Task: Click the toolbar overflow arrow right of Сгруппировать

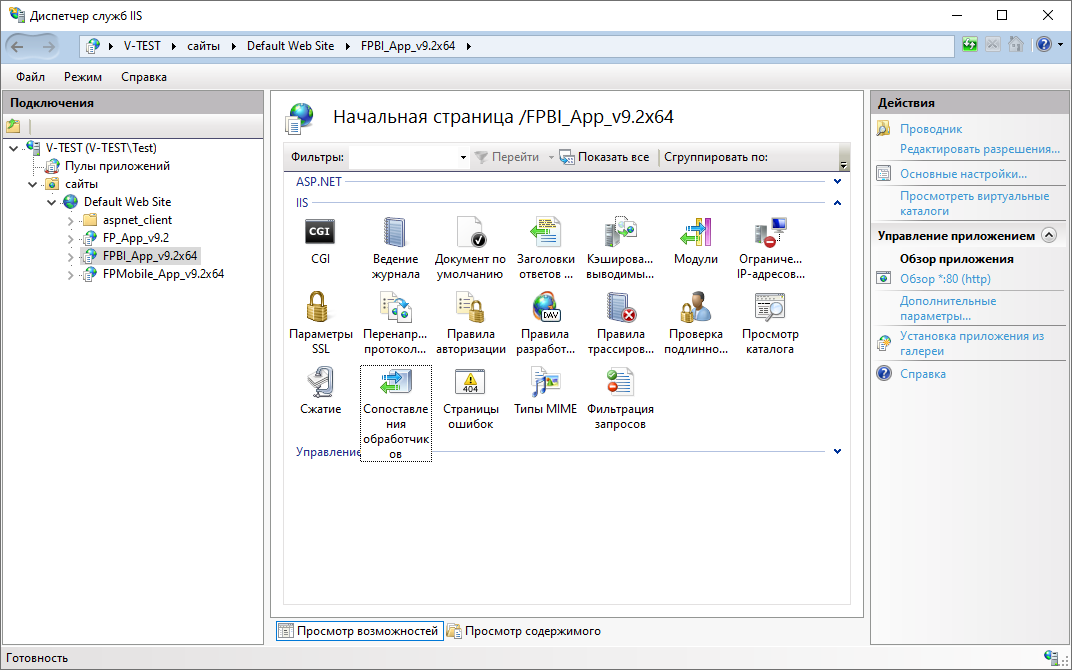Action: click(844, 165)
